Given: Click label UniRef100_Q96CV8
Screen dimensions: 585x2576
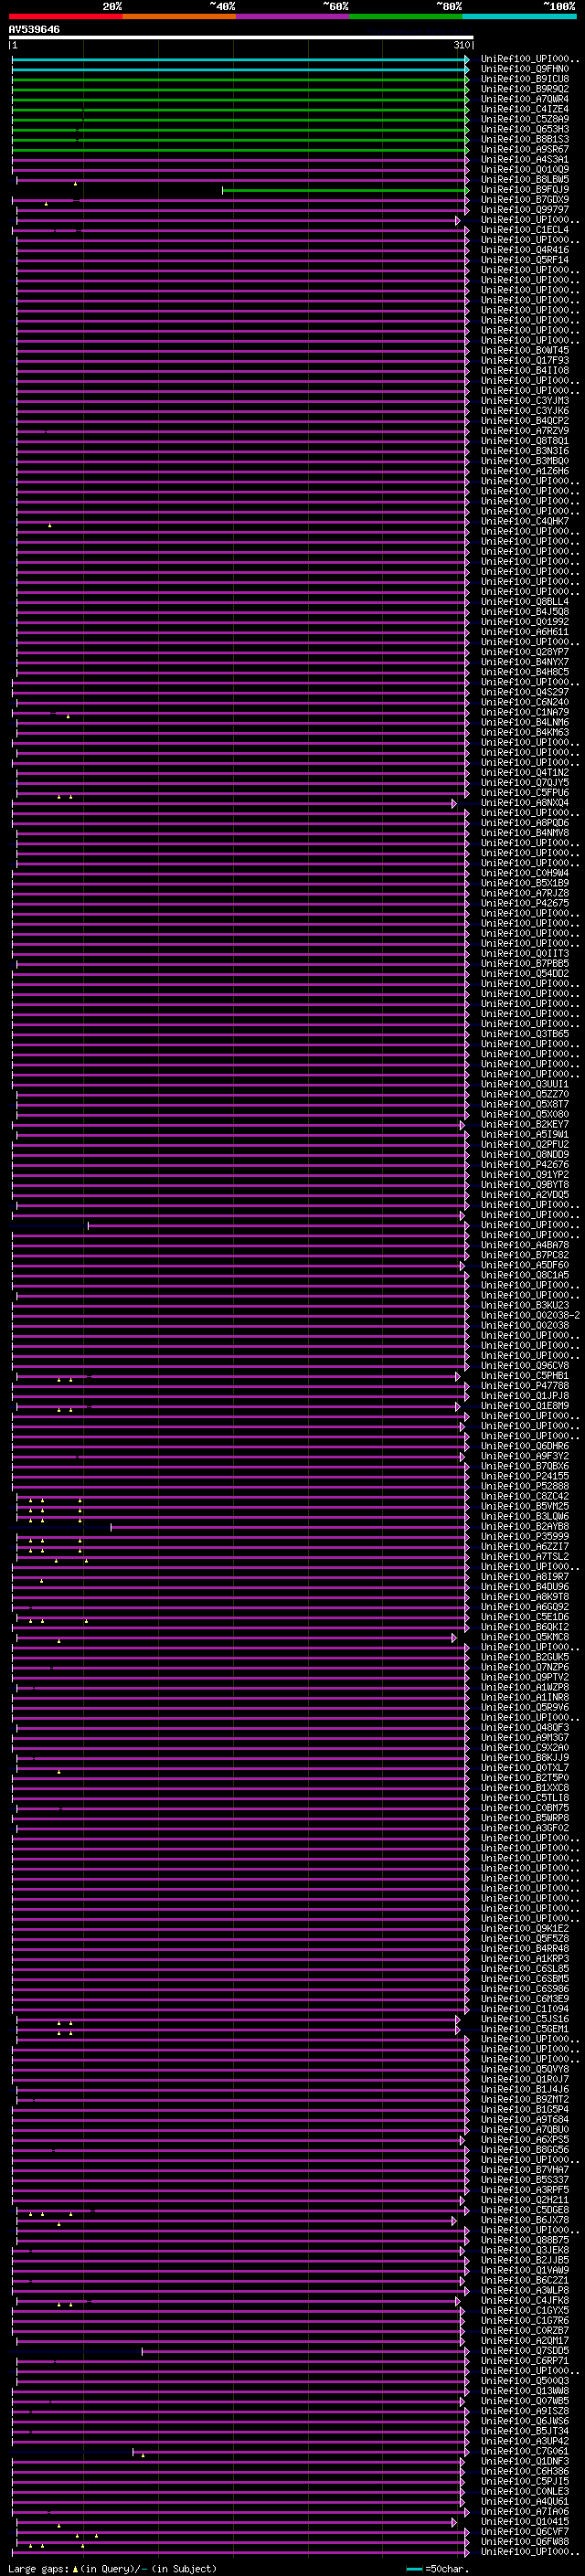Looking at the screenshot, I should [x=525, y=1365].
